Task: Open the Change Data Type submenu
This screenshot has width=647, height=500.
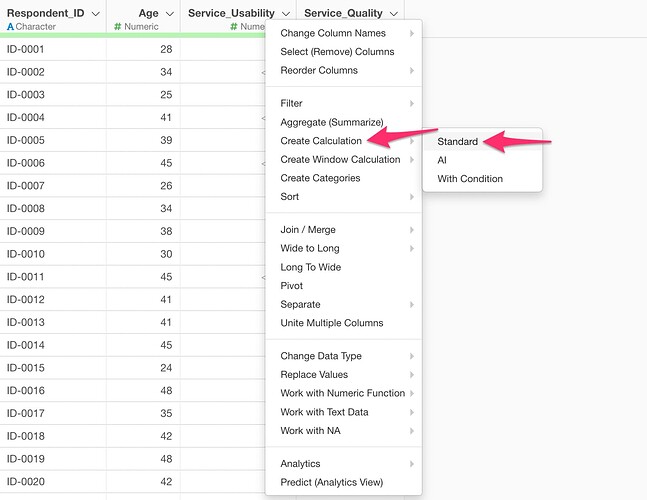Action: pyautogui.click(x=343, y=356)
